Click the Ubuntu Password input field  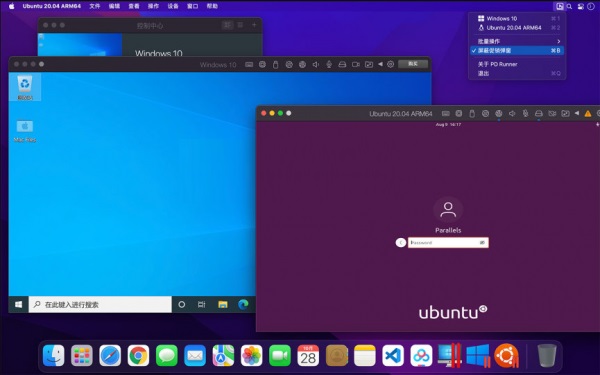[x=448, y=243]
